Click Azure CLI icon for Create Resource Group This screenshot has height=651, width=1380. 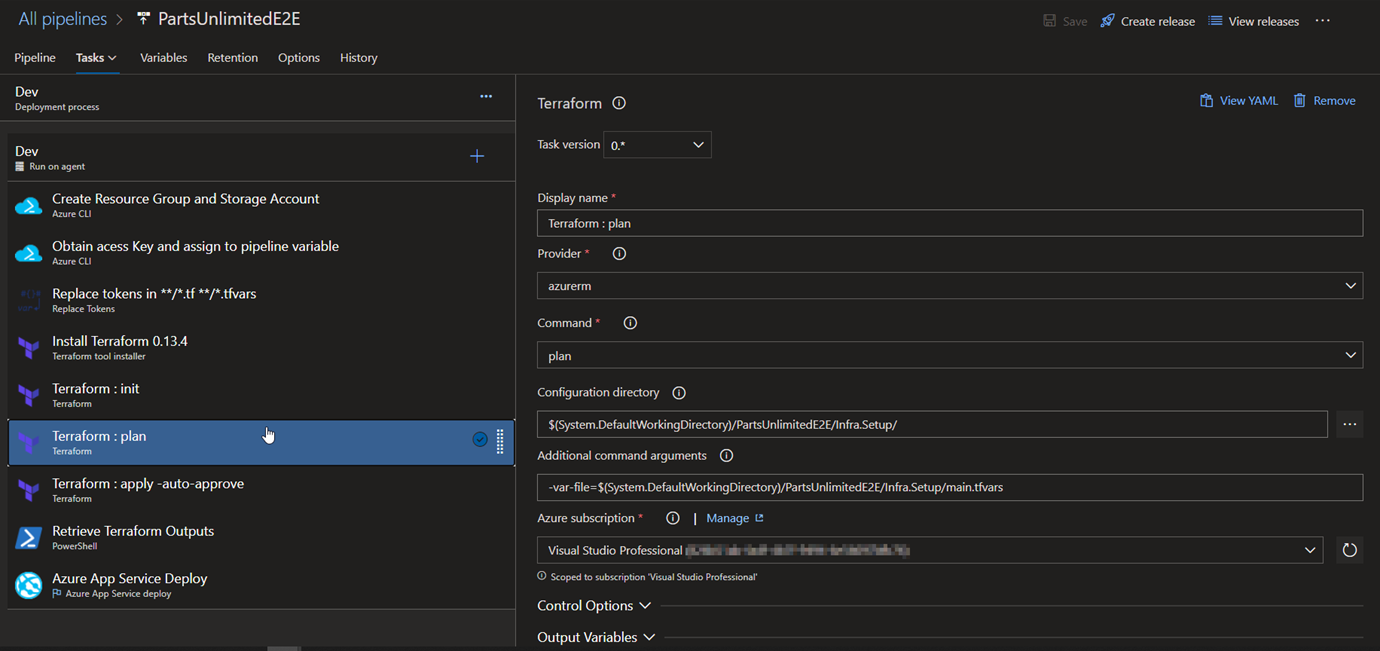(x=28, y=206)
